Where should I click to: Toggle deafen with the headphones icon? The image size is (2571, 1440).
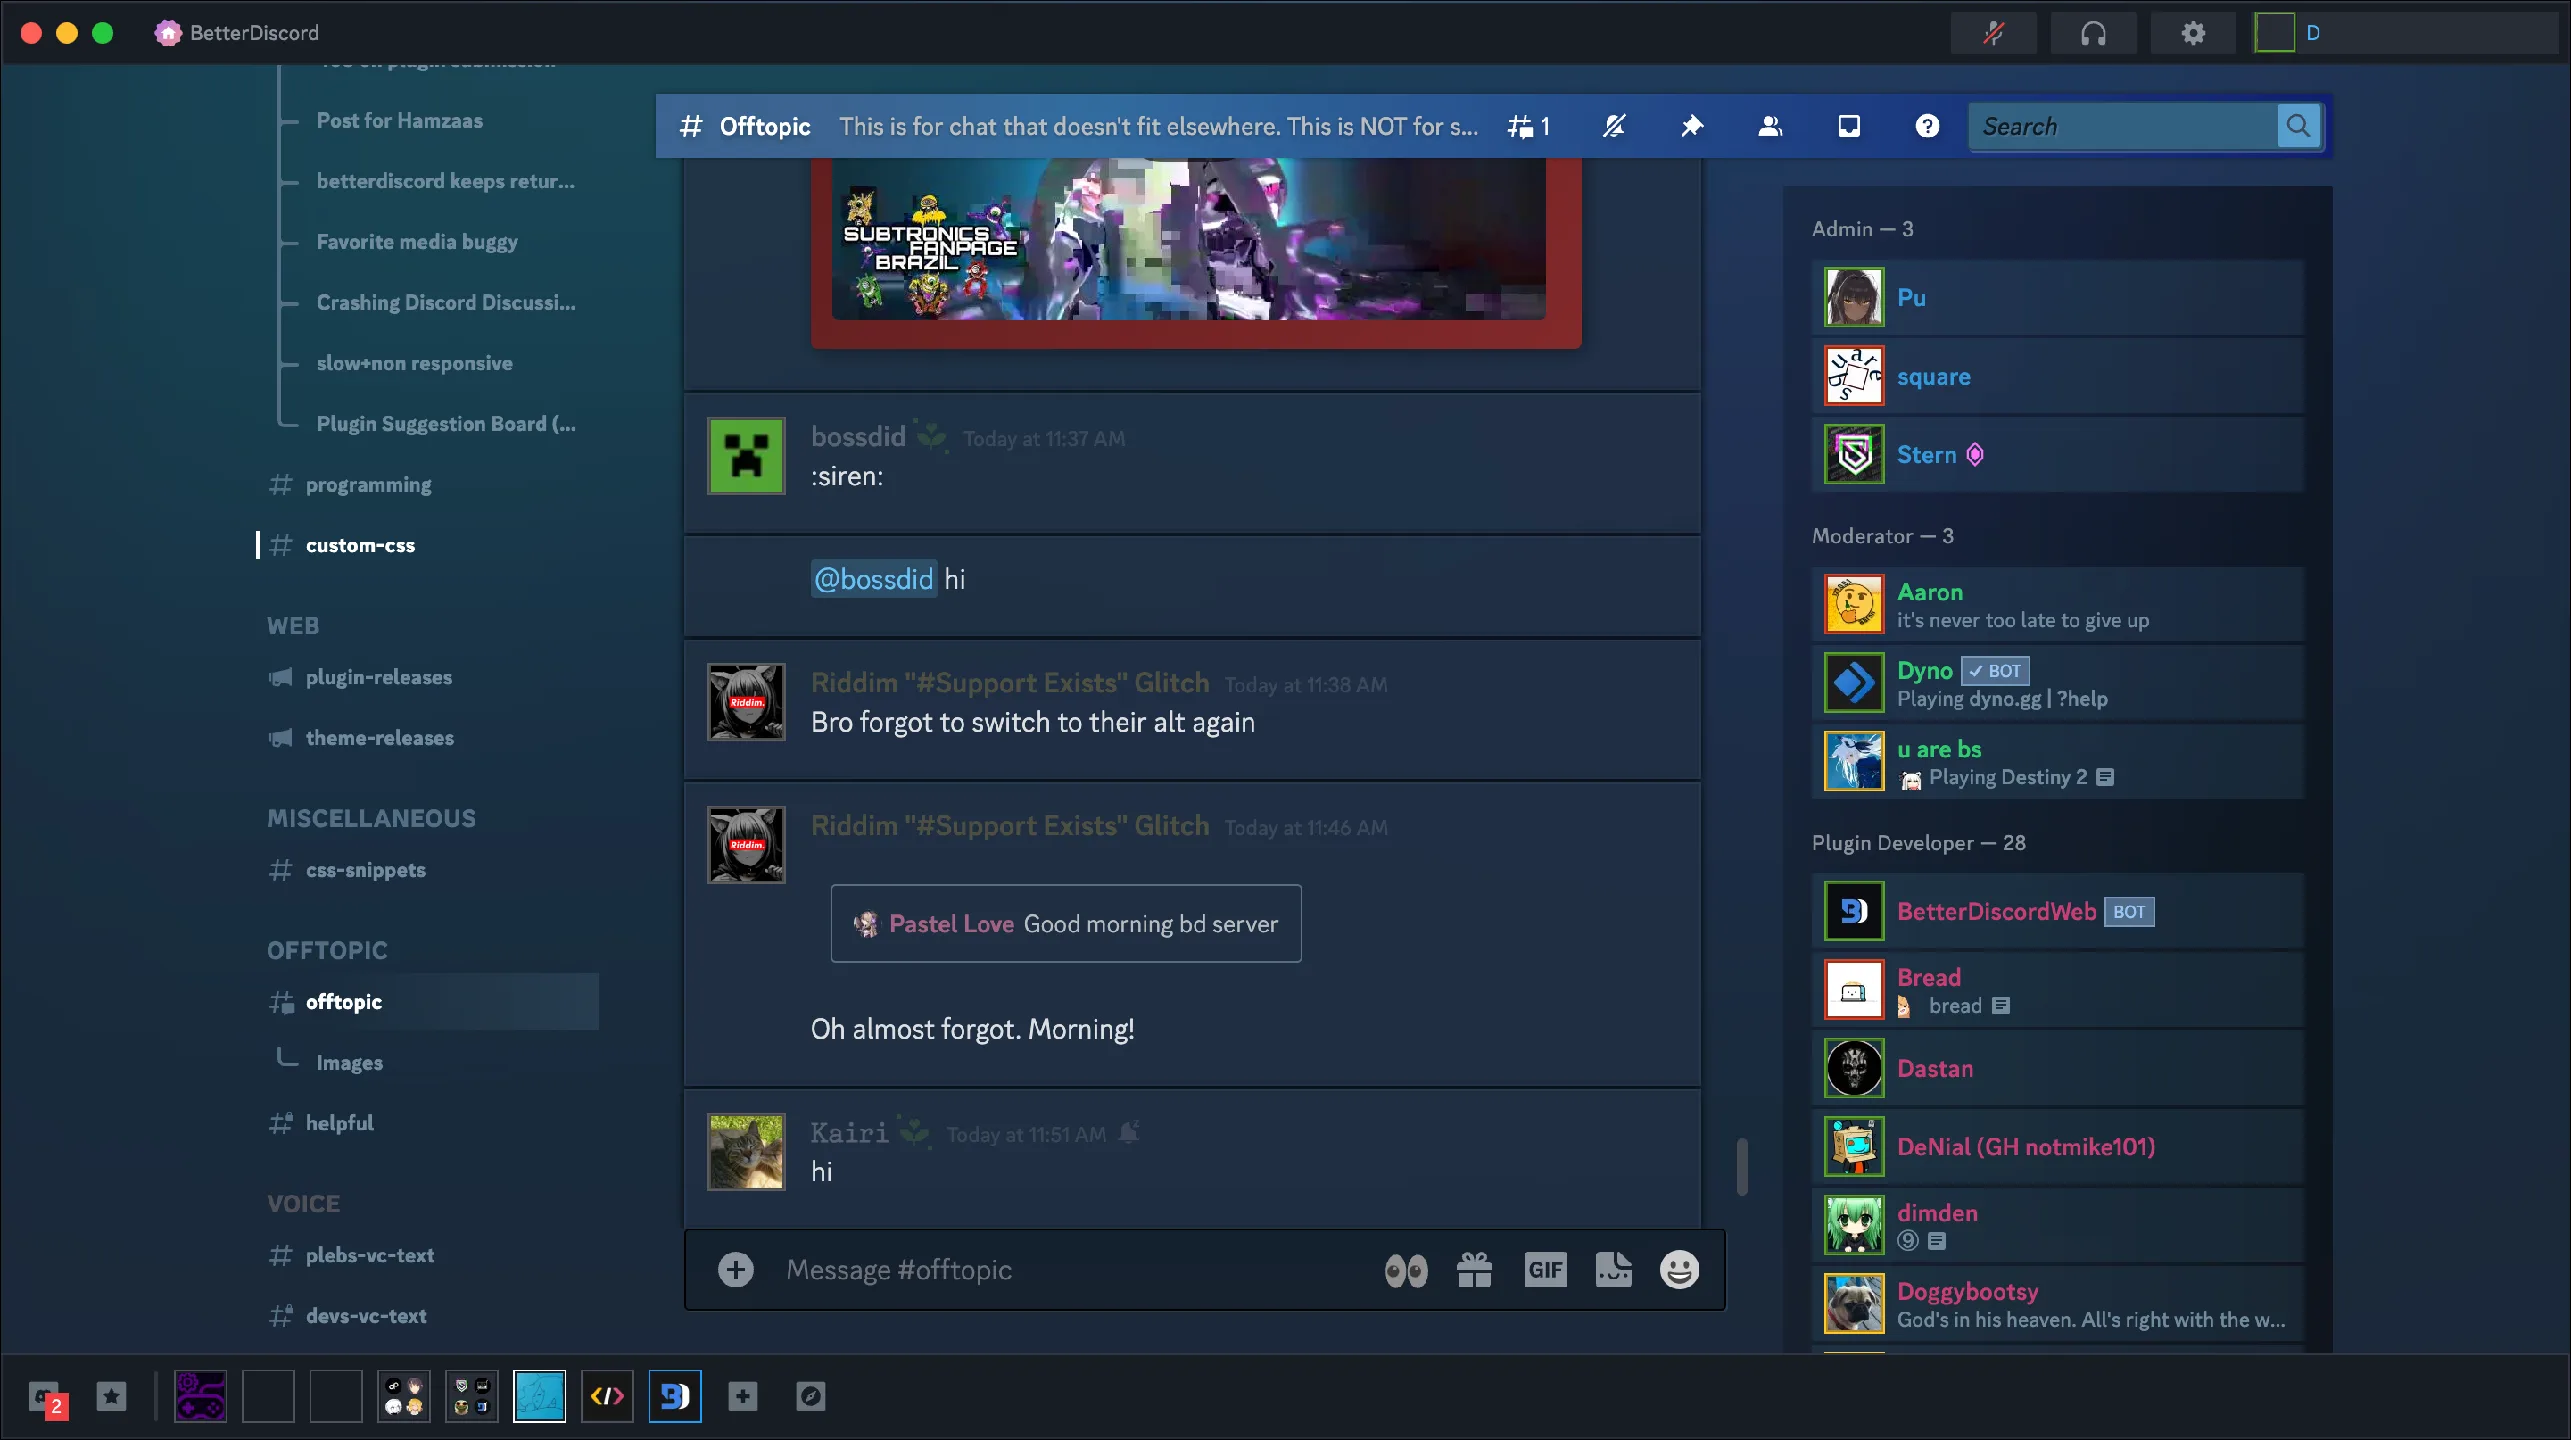tap(2093, 33)
